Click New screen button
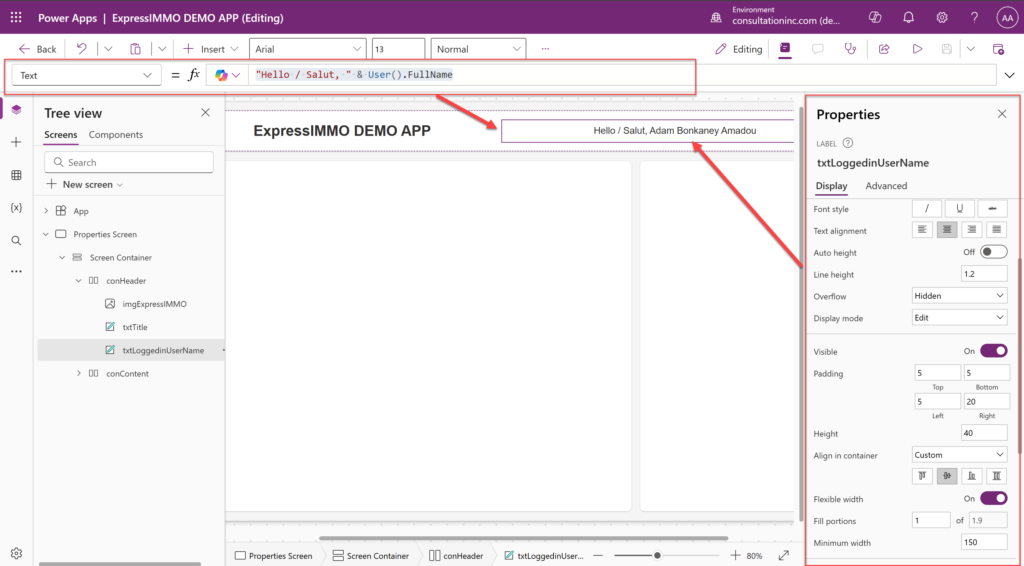 click(x=85, y=185)
